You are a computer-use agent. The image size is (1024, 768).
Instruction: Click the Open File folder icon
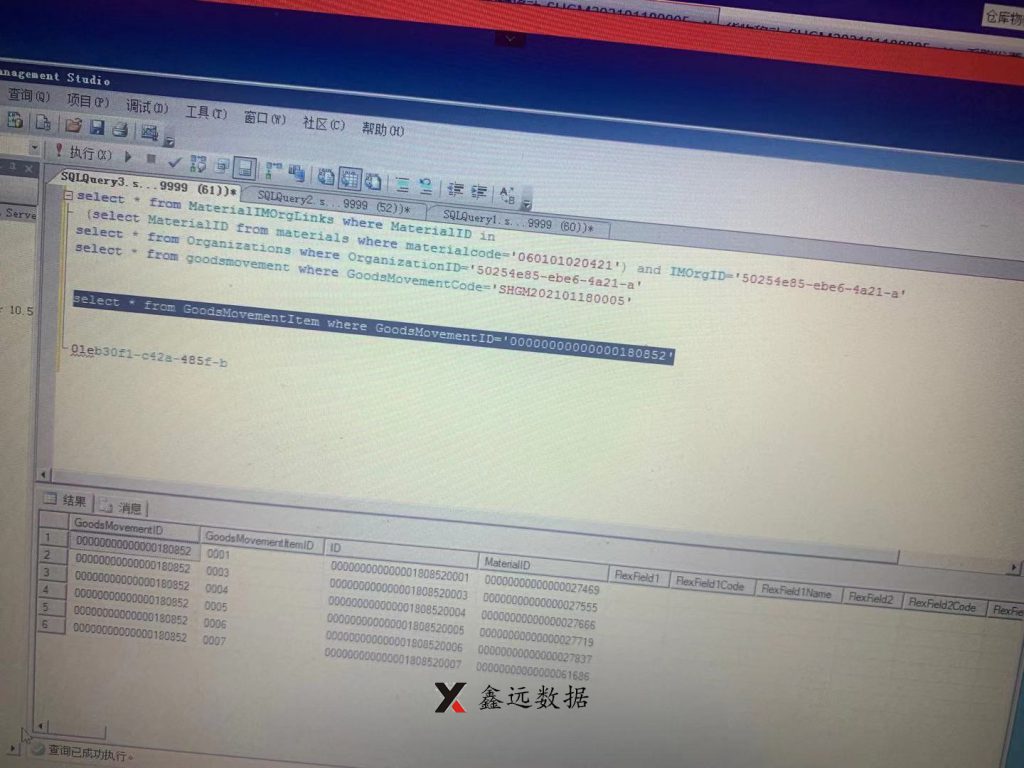[73, 126]
